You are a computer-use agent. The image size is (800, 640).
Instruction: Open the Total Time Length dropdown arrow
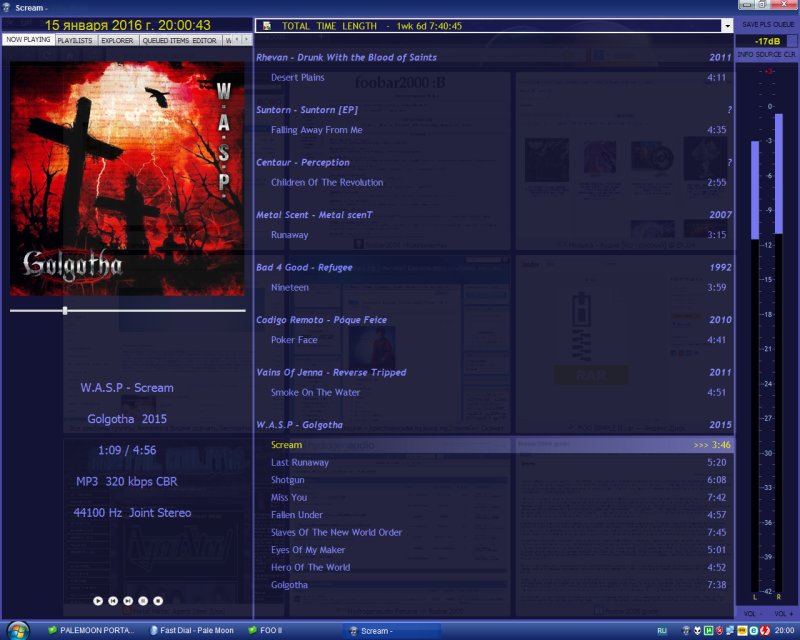coord(727,26)
